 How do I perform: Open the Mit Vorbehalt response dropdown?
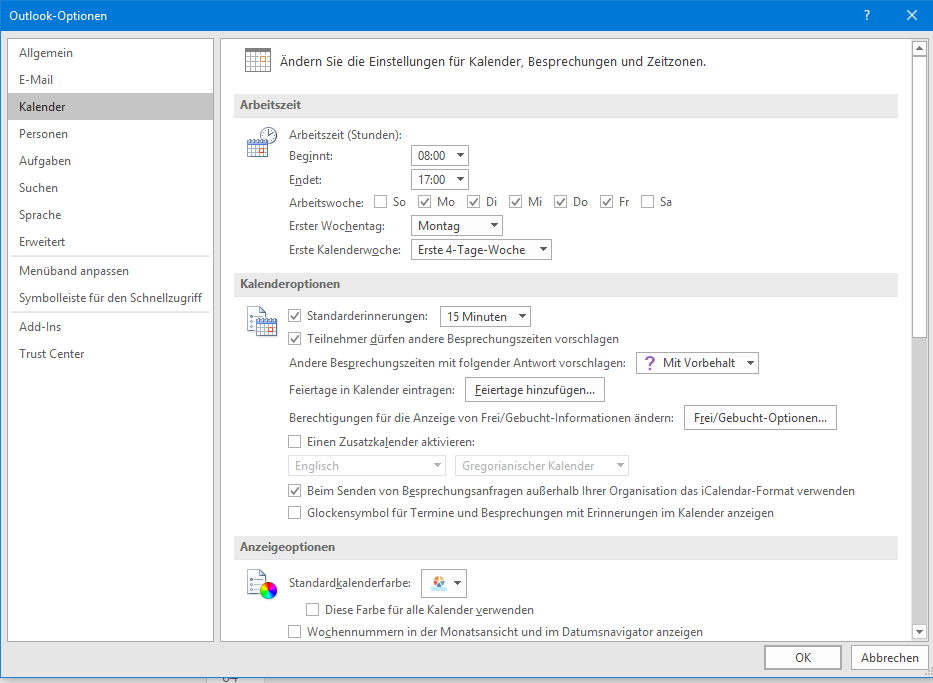pyautogui.click(x=697, y=363)
